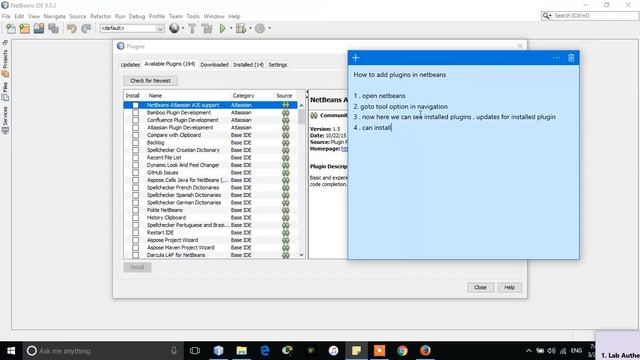The image size is (640, 360).
Task: Click the plugin list scroll up arrow
Action: (302, 105)
